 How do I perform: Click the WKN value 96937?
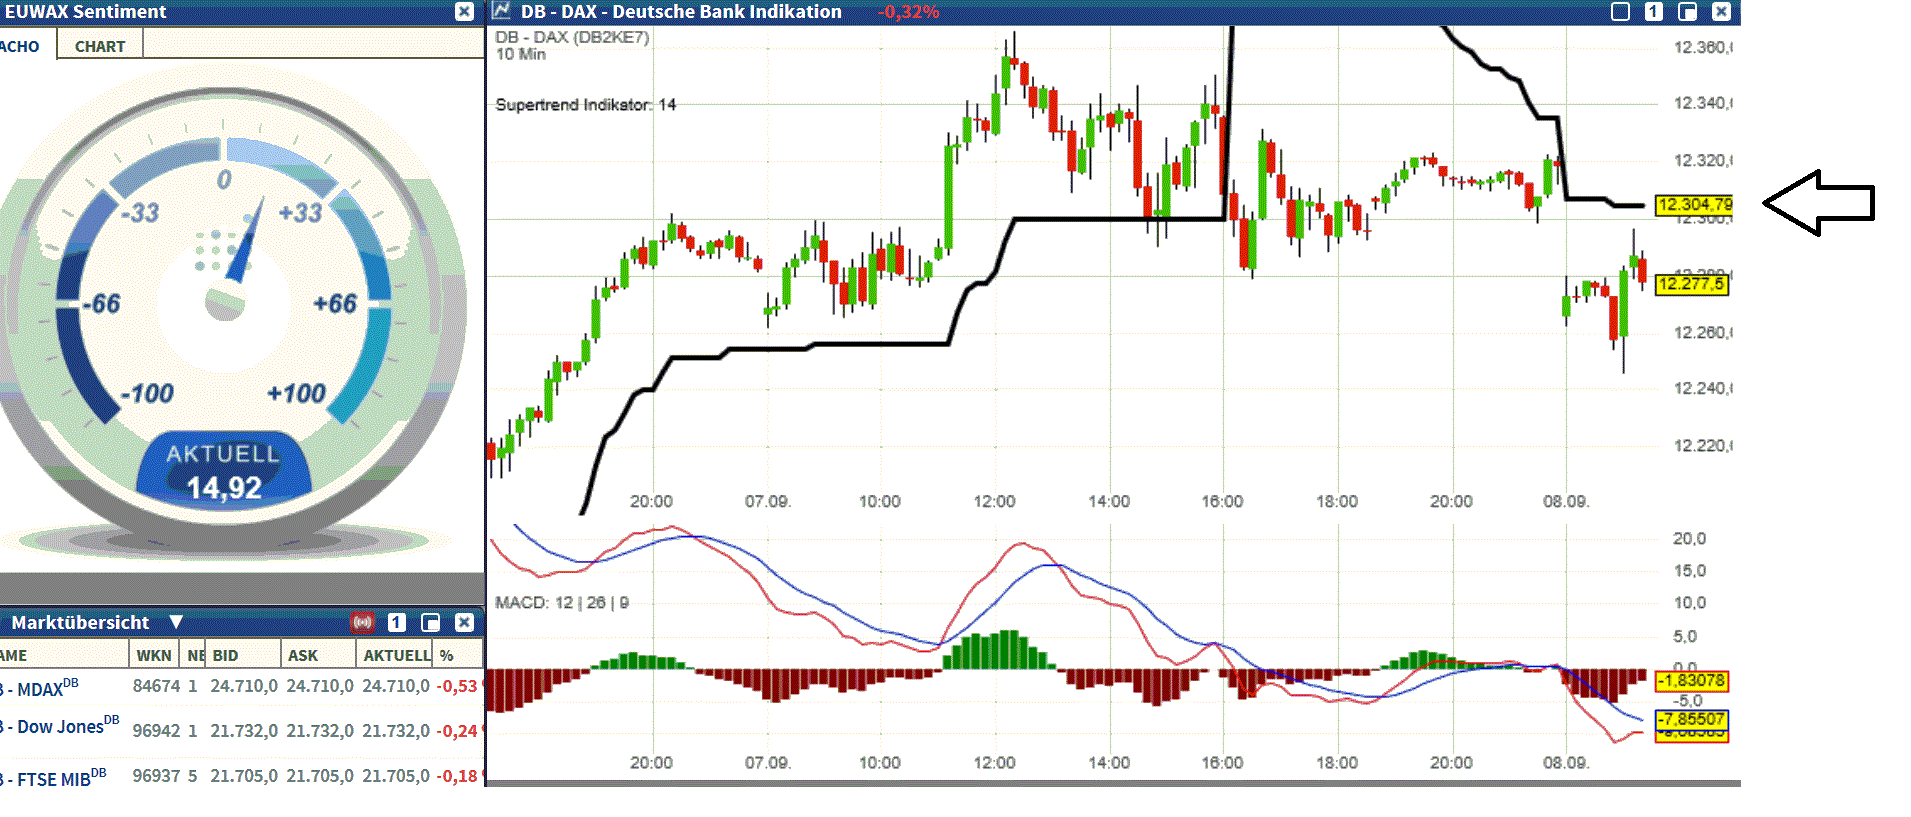(156, 776)
